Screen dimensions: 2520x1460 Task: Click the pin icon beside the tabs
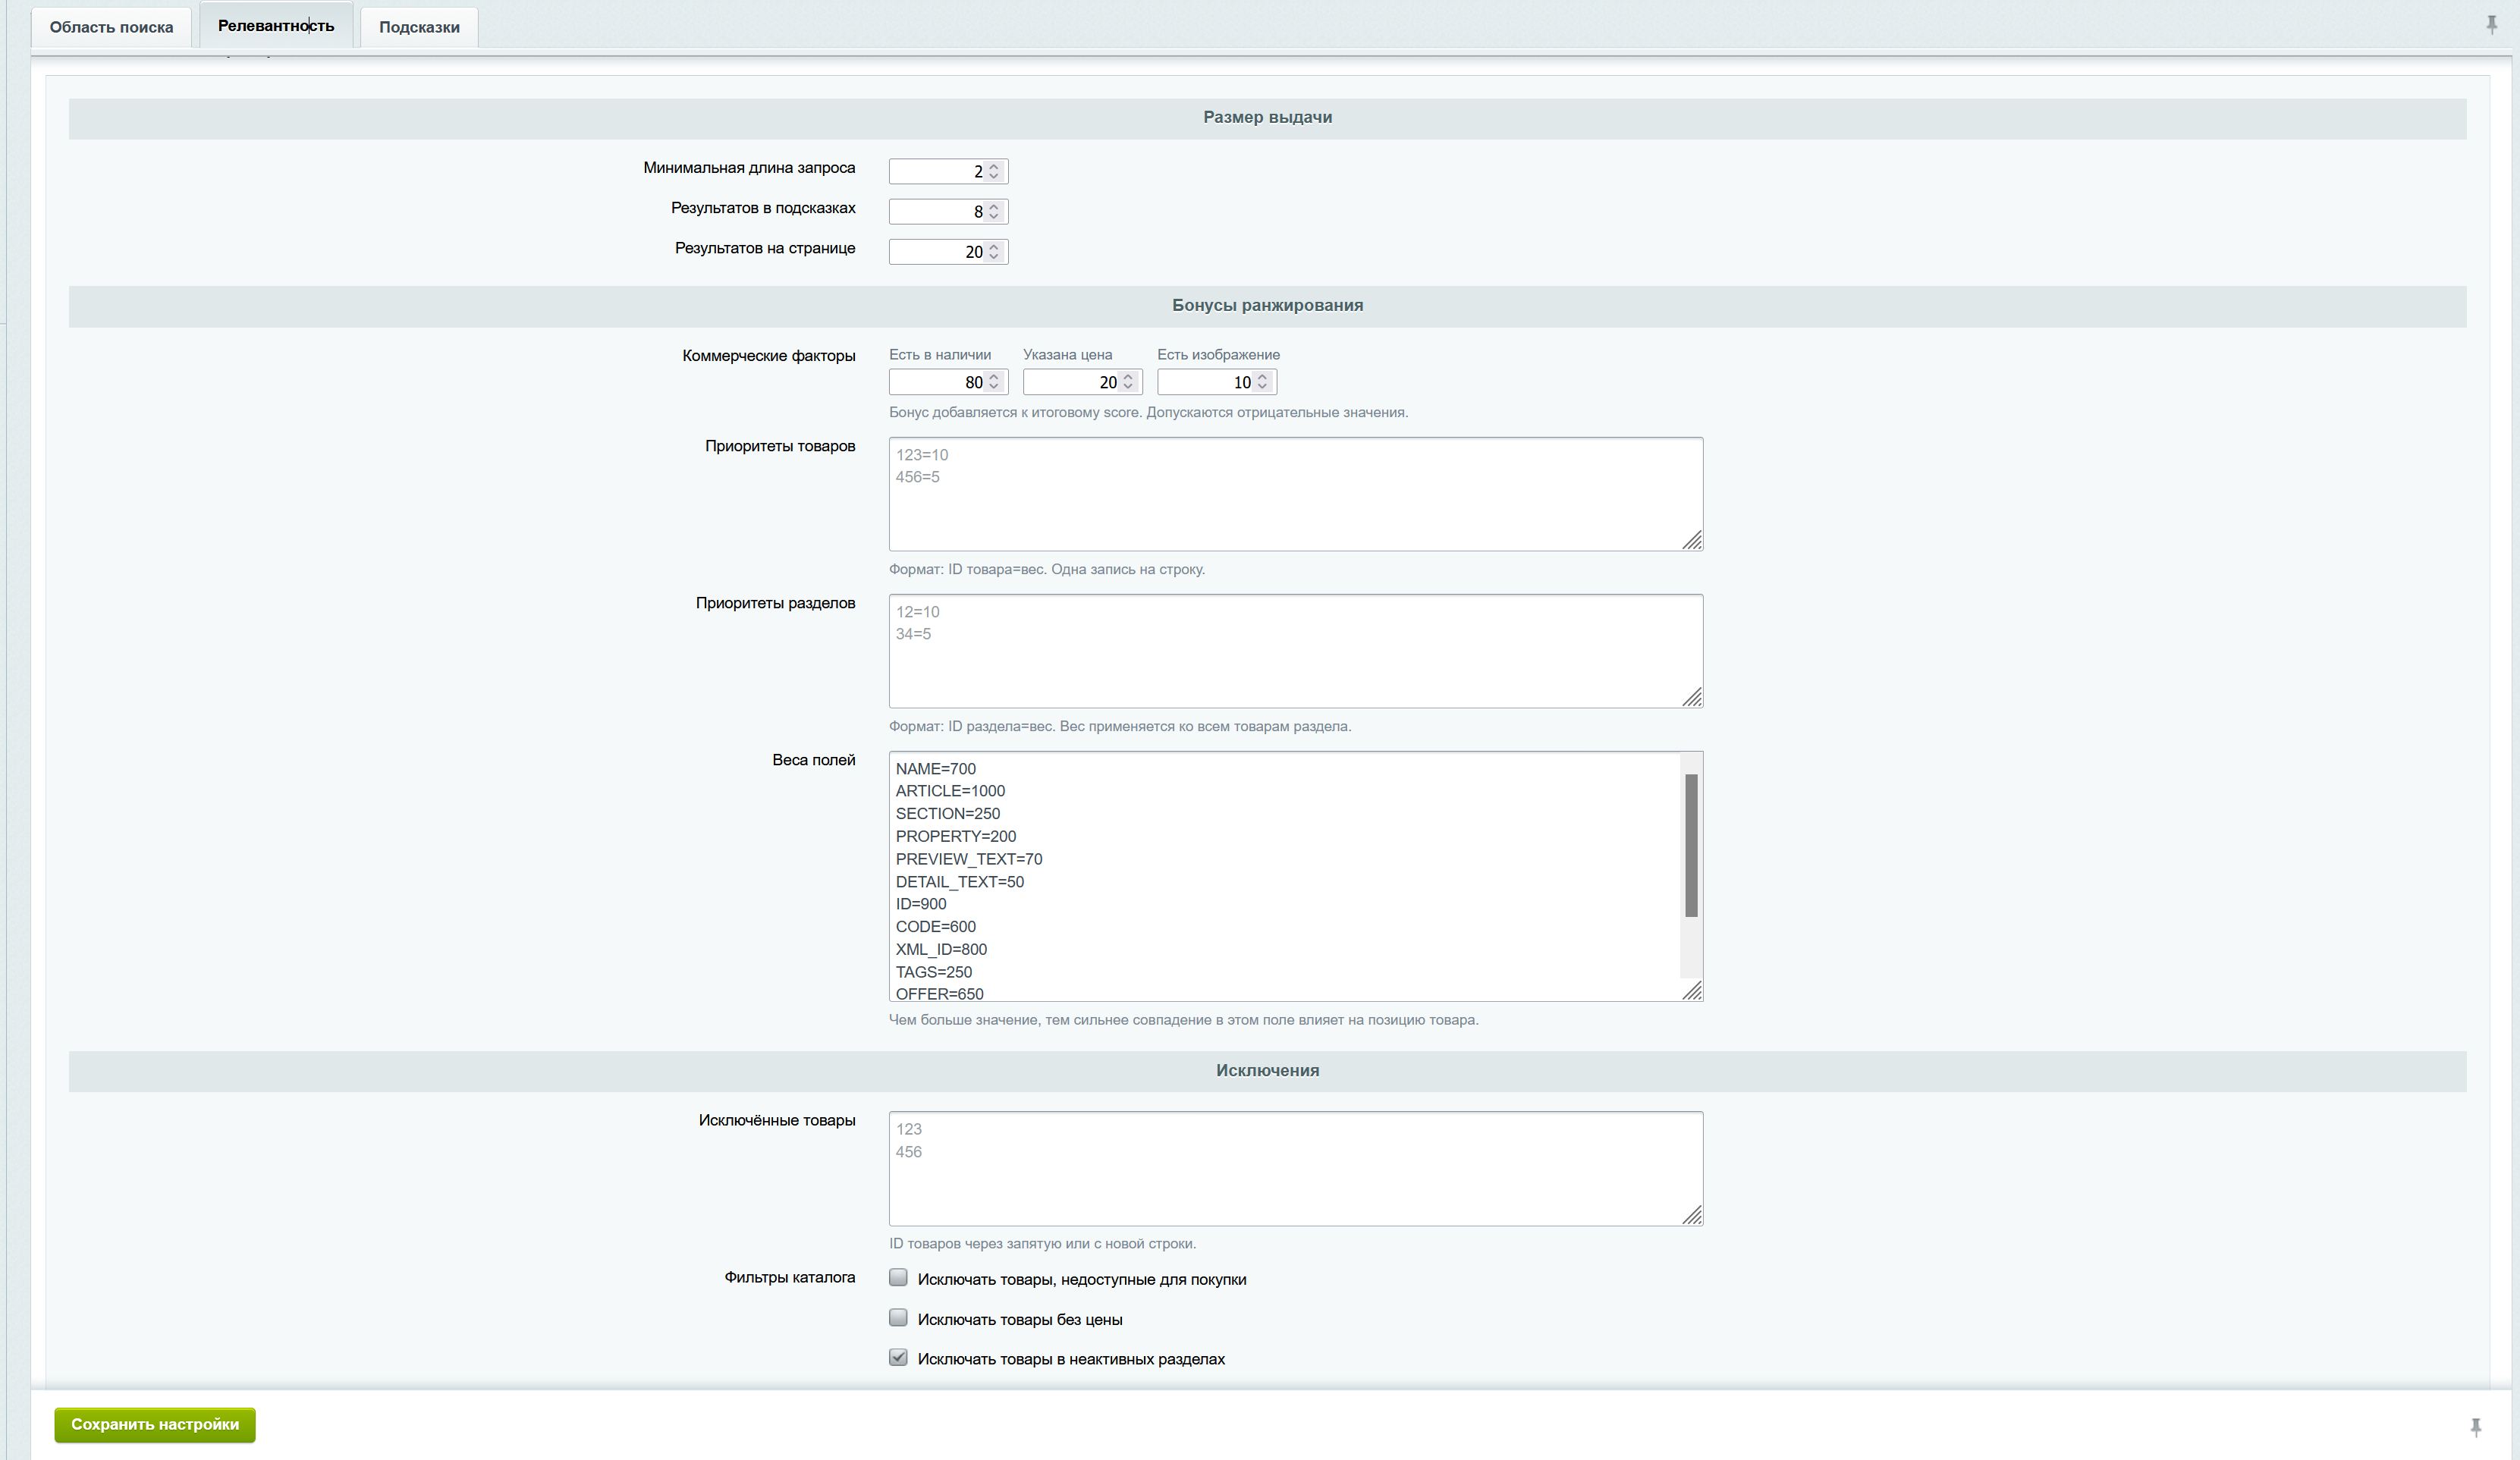click(x=2491, y=26)
